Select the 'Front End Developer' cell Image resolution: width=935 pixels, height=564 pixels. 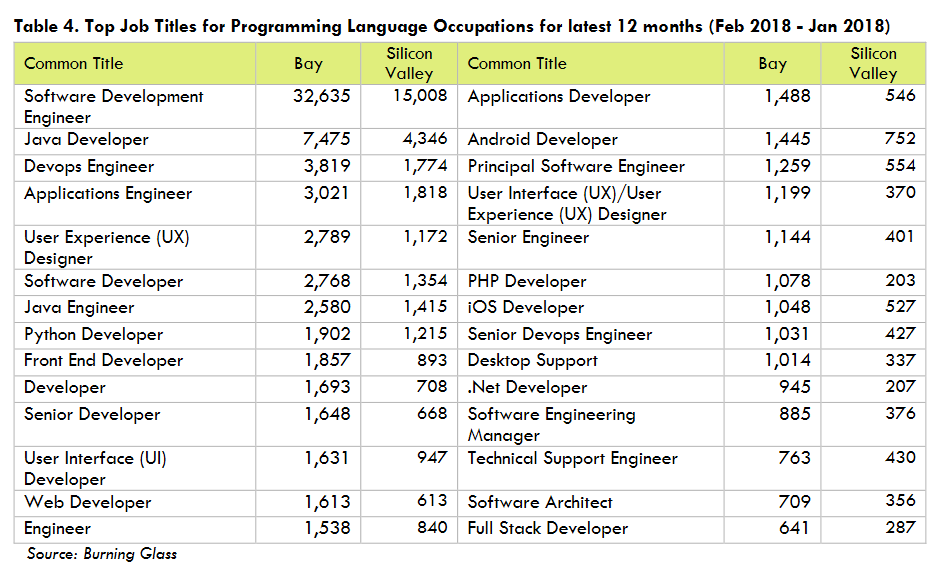pos(103,361)
